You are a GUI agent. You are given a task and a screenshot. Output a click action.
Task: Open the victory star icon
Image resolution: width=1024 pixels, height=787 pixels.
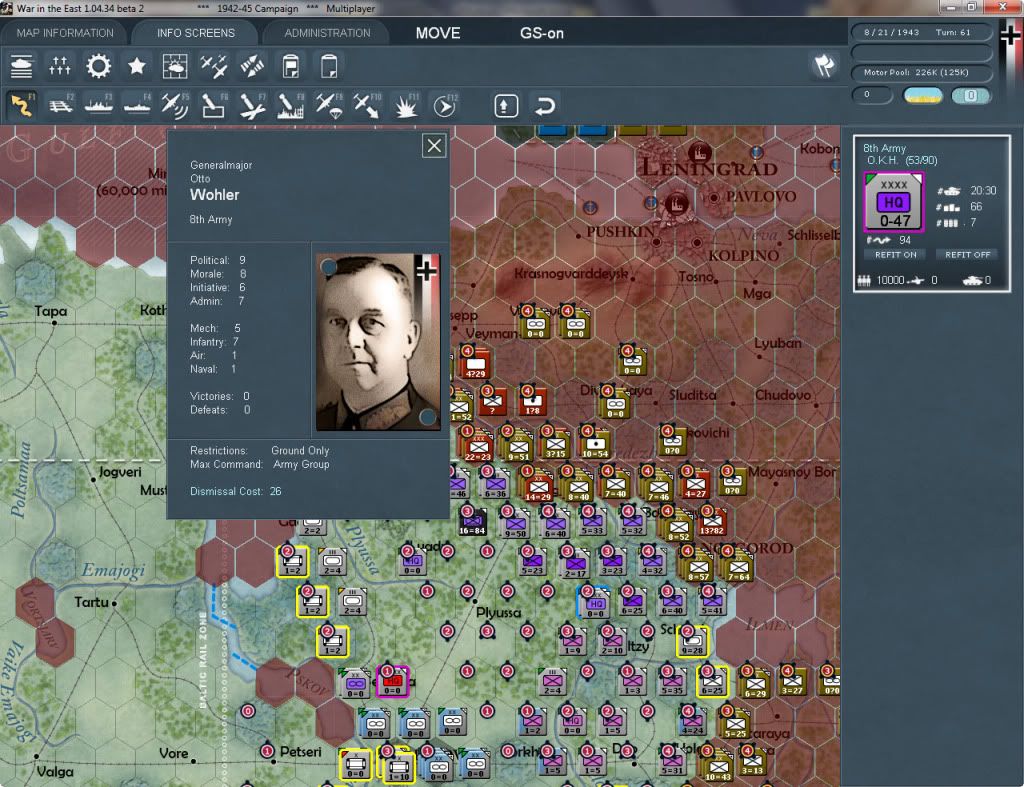click(136, 66)
